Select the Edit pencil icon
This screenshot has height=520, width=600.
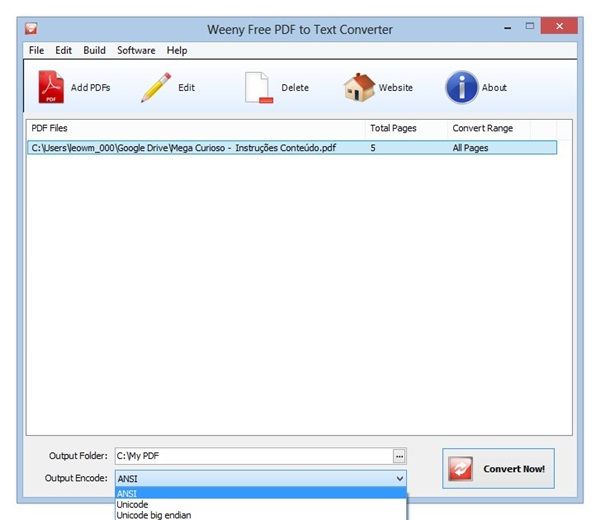(x=156, y=87)
